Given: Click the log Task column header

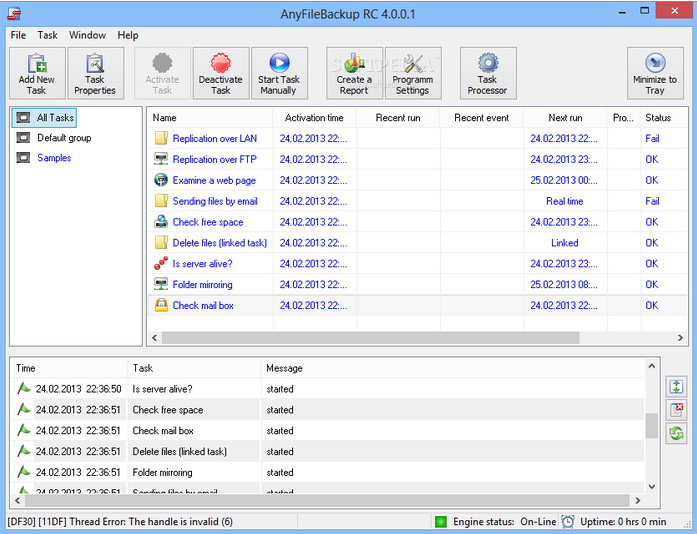Looking at the screenshot, I should (x=194, y=368).
